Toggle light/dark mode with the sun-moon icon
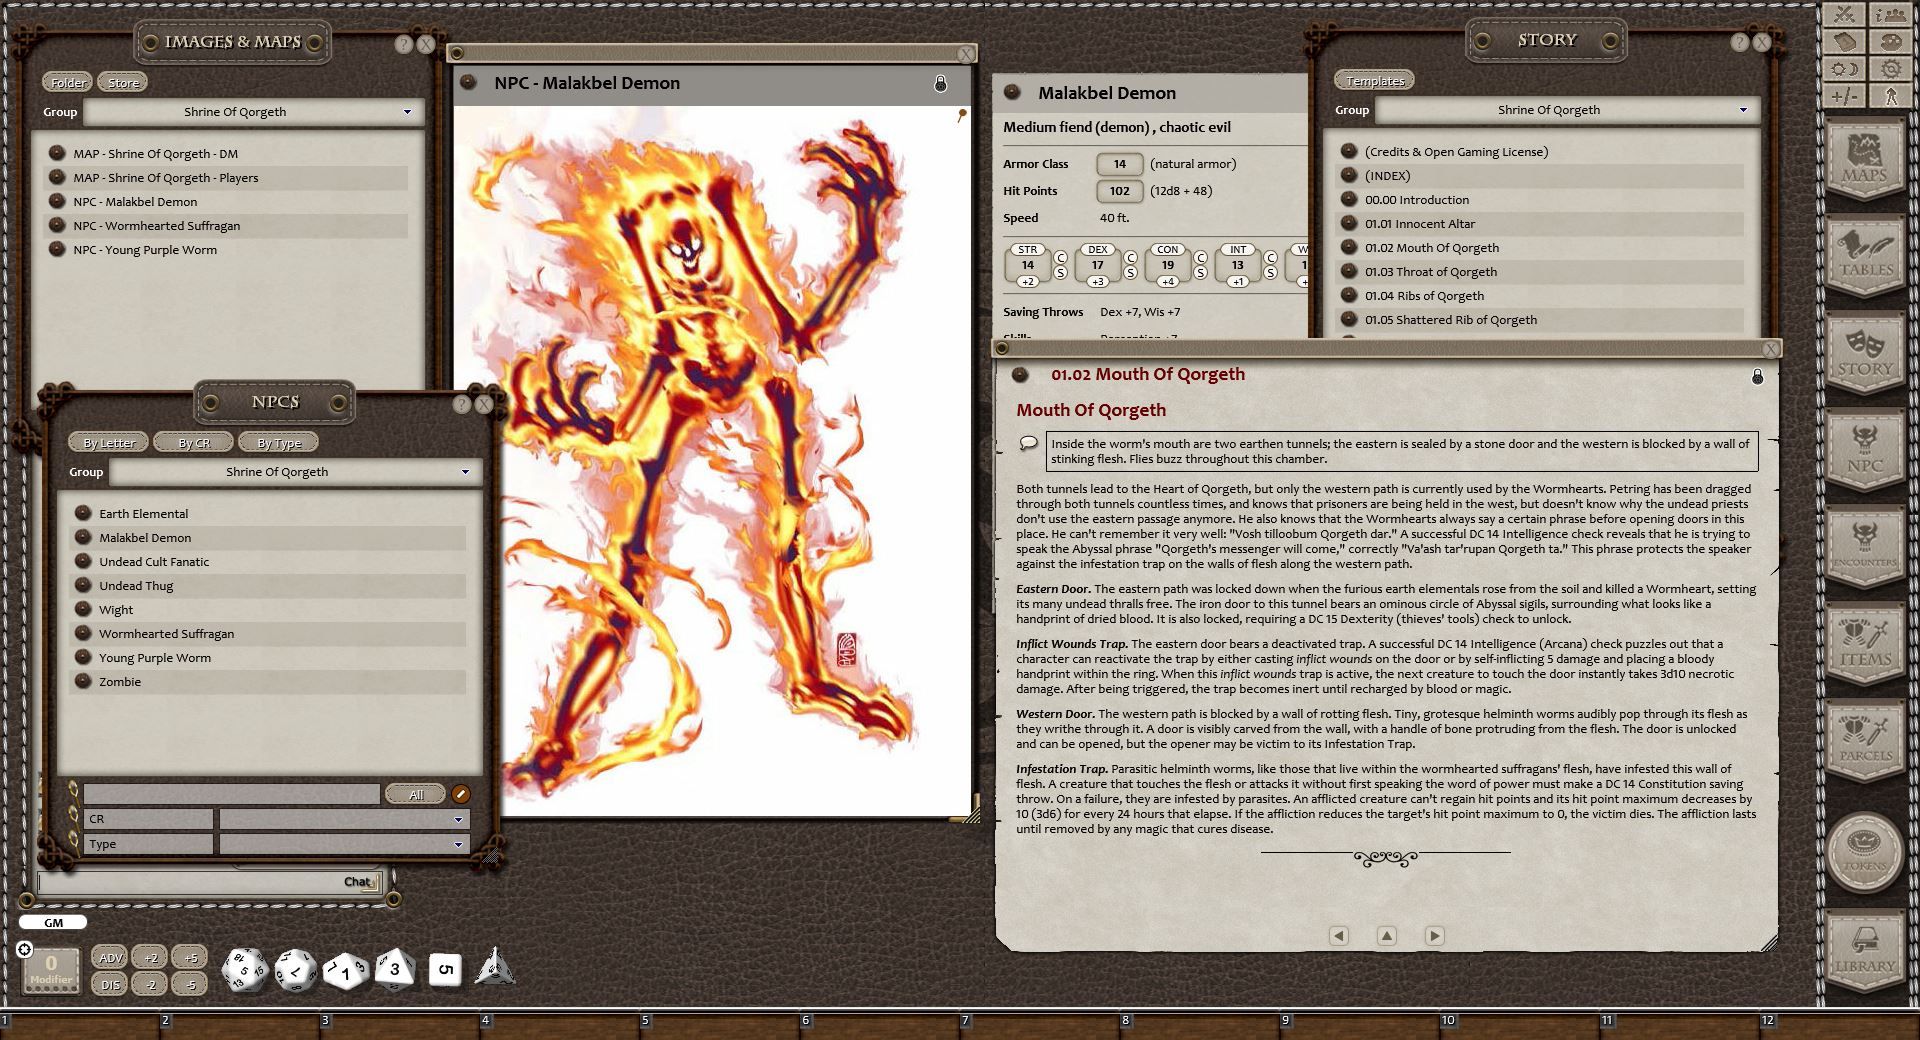Screen dimensions: 1920x1040 pos(1845,68)
